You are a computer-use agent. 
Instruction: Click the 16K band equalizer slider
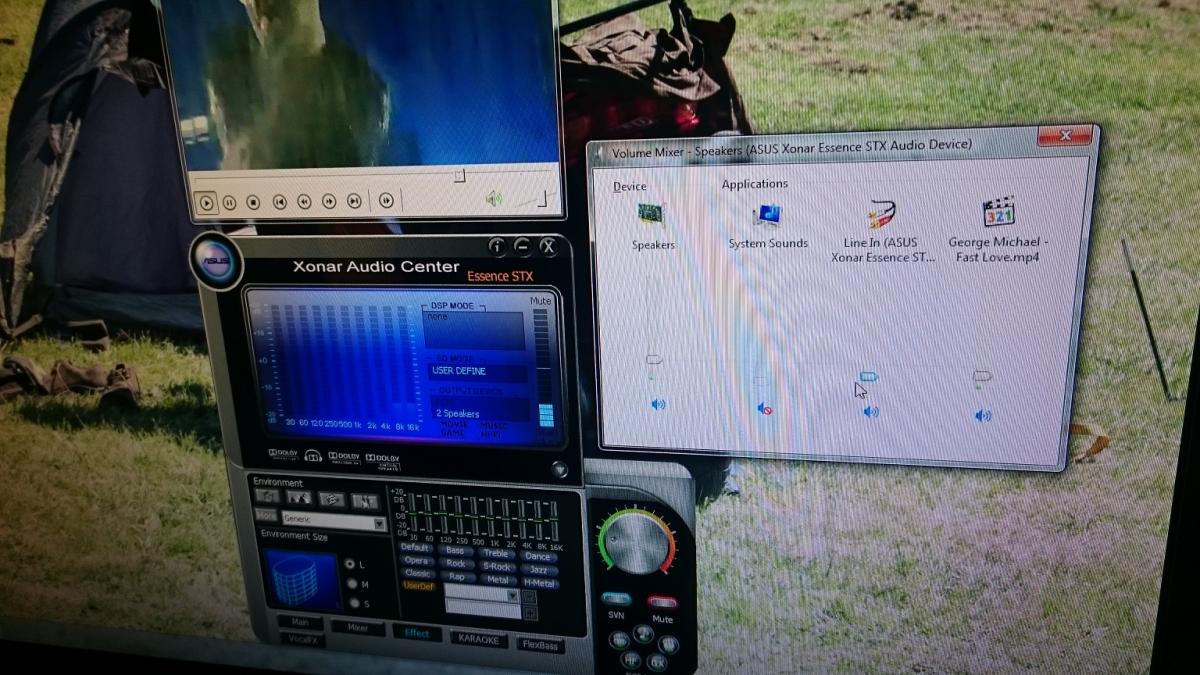(x=554, y=521)
